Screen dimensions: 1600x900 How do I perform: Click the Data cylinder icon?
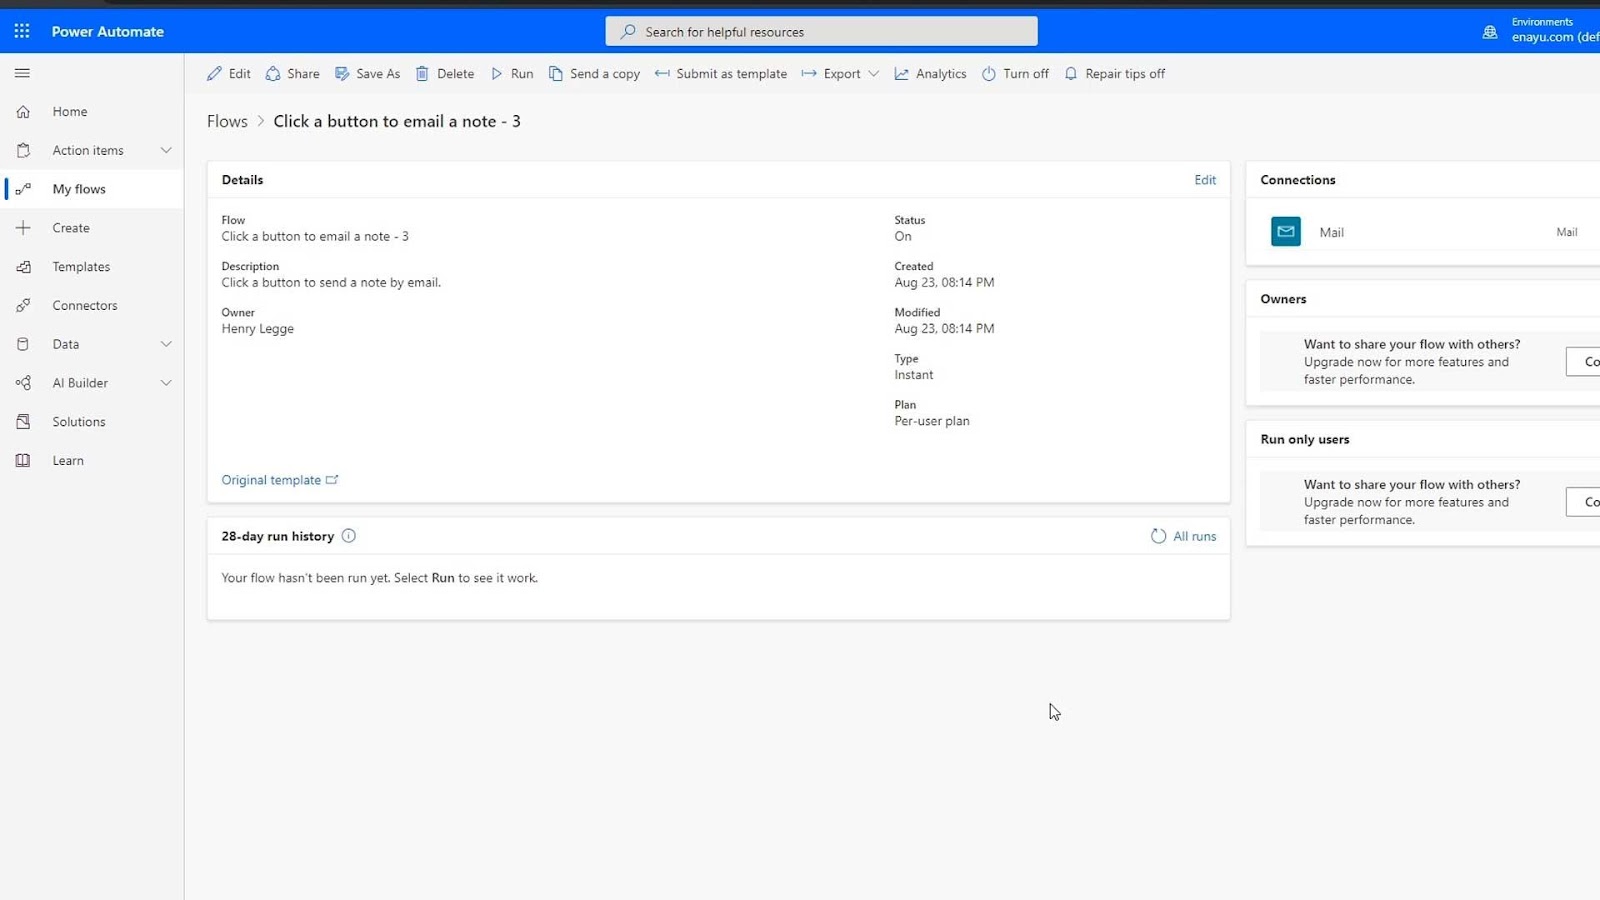(x=23, y=344)
